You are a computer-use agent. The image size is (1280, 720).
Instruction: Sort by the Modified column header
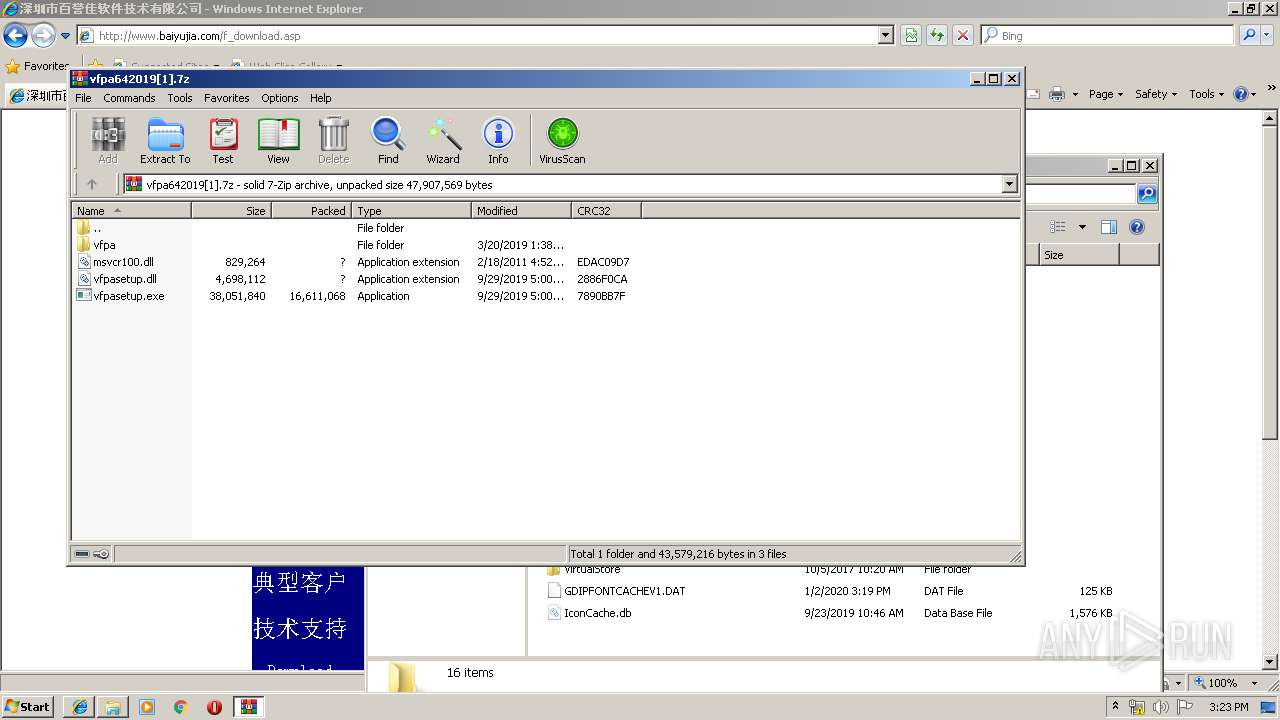click(521, 211)
